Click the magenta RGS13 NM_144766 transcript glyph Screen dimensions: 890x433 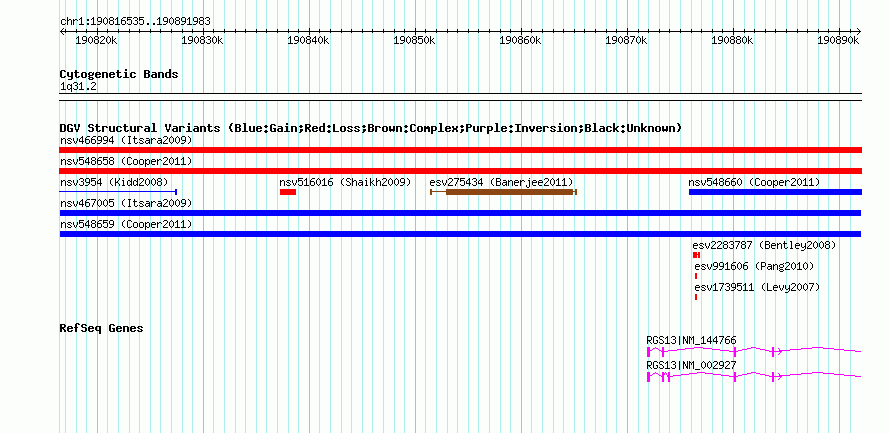[754, 352]
